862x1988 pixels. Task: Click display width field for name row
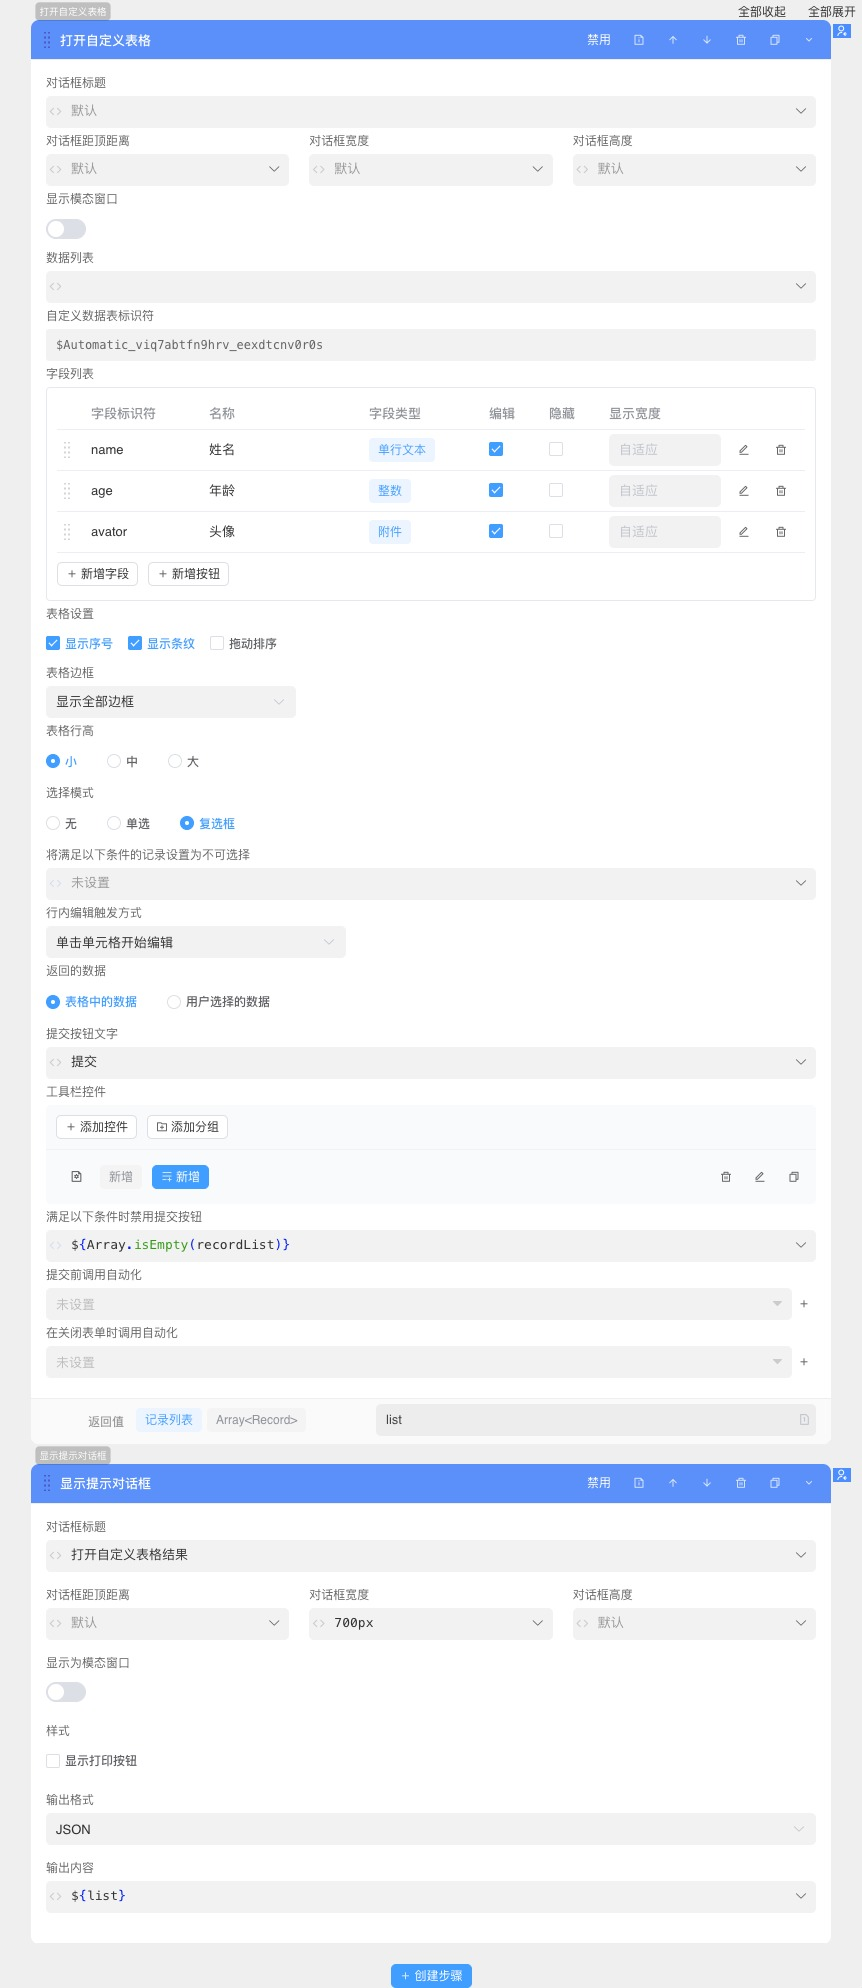[x=665, y=450]
